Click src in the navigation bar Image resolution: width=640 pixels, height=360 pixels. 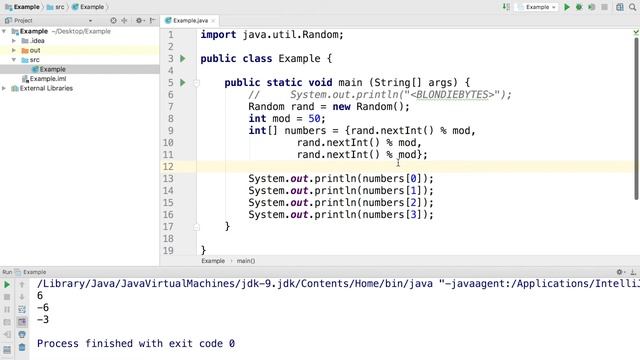56,7
